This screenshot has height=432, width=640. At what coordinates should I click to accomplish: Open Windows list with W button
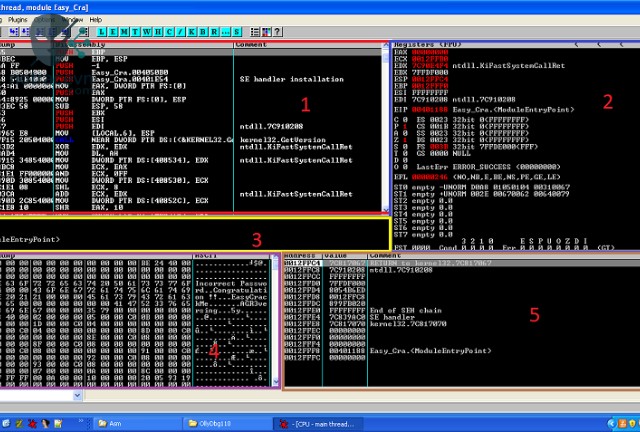(147, 31)
